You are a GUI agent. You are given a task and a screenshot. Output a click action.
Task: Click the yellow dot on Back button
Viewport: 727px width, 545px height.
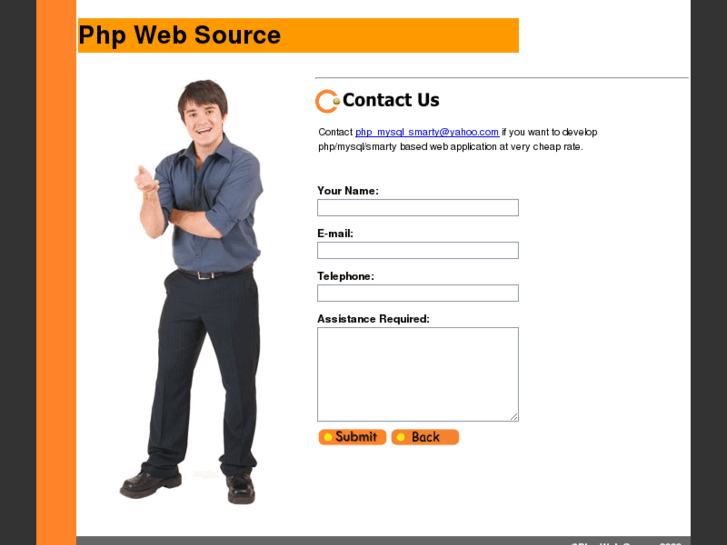(401, 437)
